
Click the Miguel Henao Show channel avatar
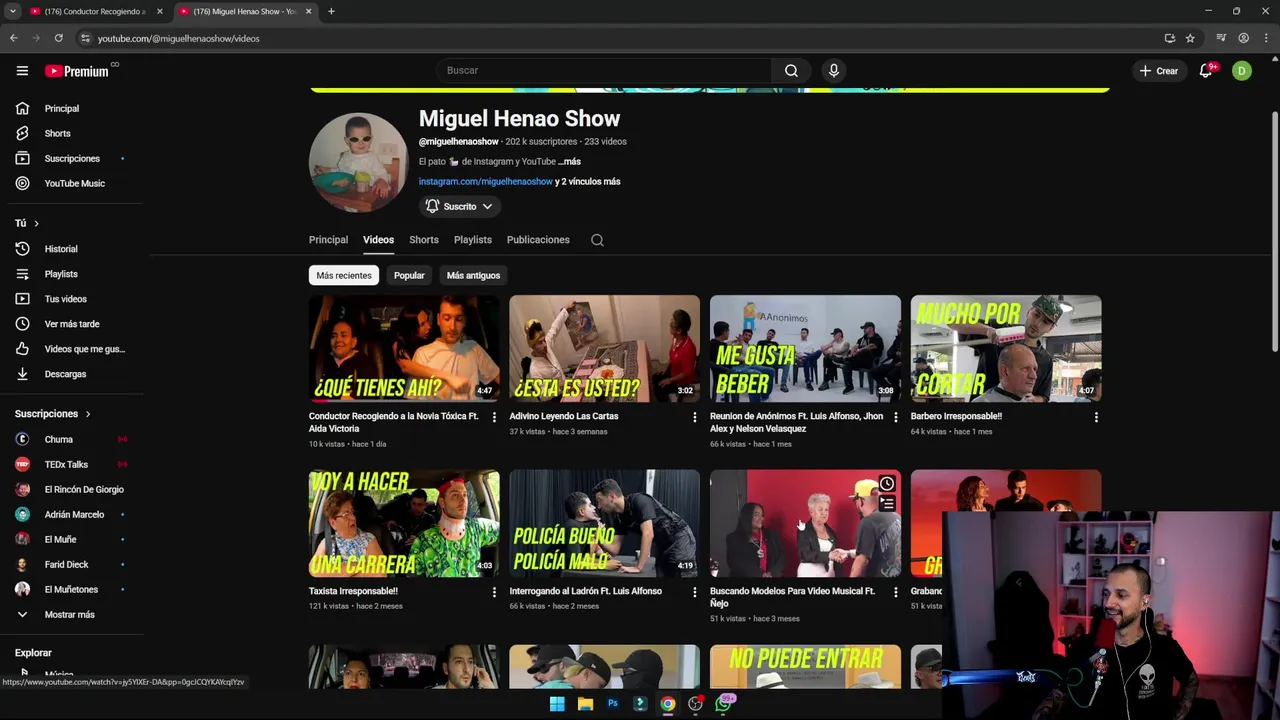[x=358, y=162]
